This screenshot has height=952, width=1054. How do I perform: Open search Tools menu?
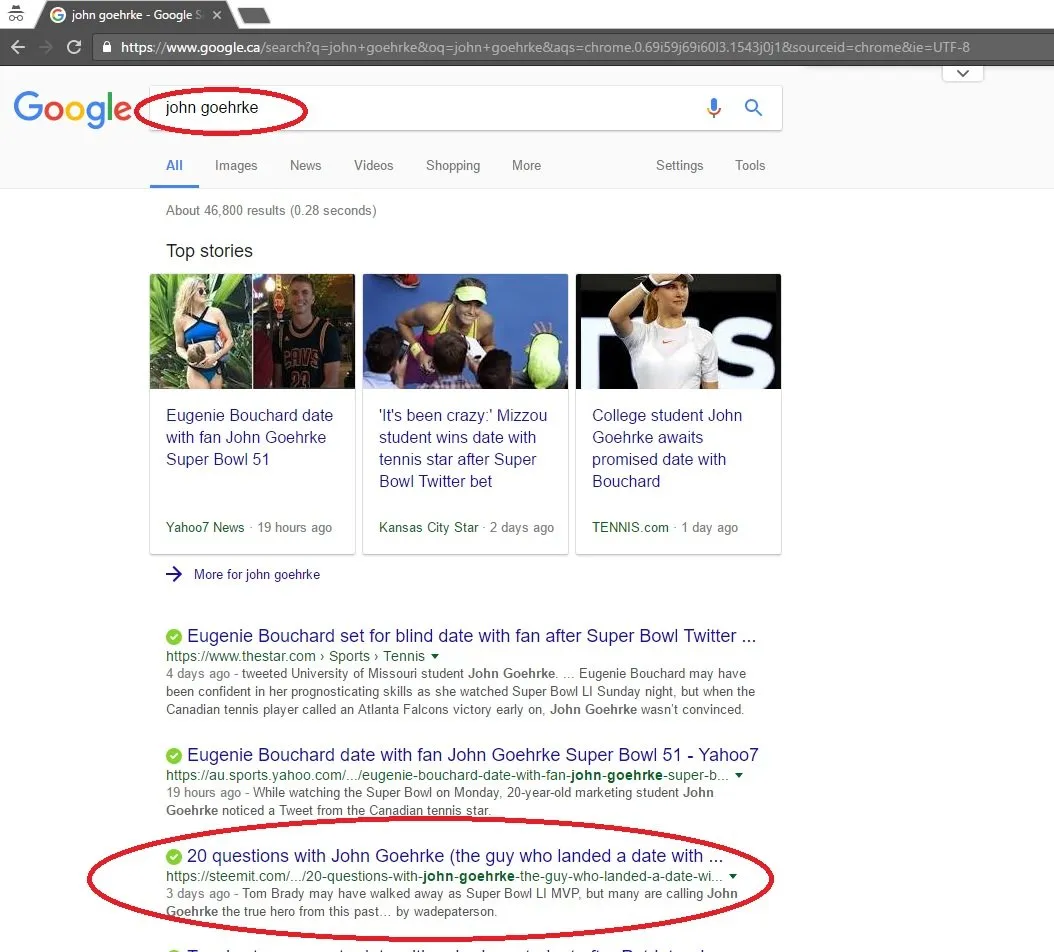pos(750,165)
